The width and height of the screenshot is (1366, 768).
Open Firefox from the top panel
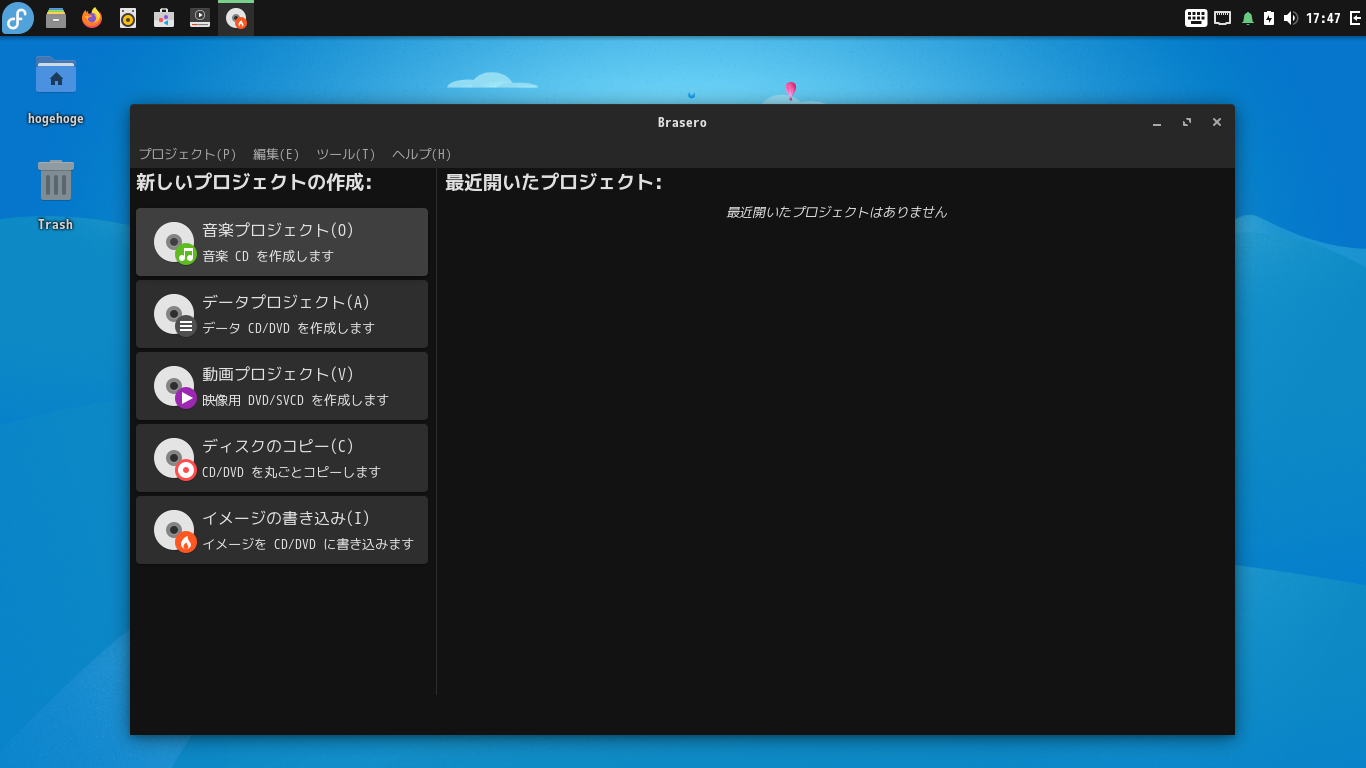pyautogui.click(x=92, y=18)
